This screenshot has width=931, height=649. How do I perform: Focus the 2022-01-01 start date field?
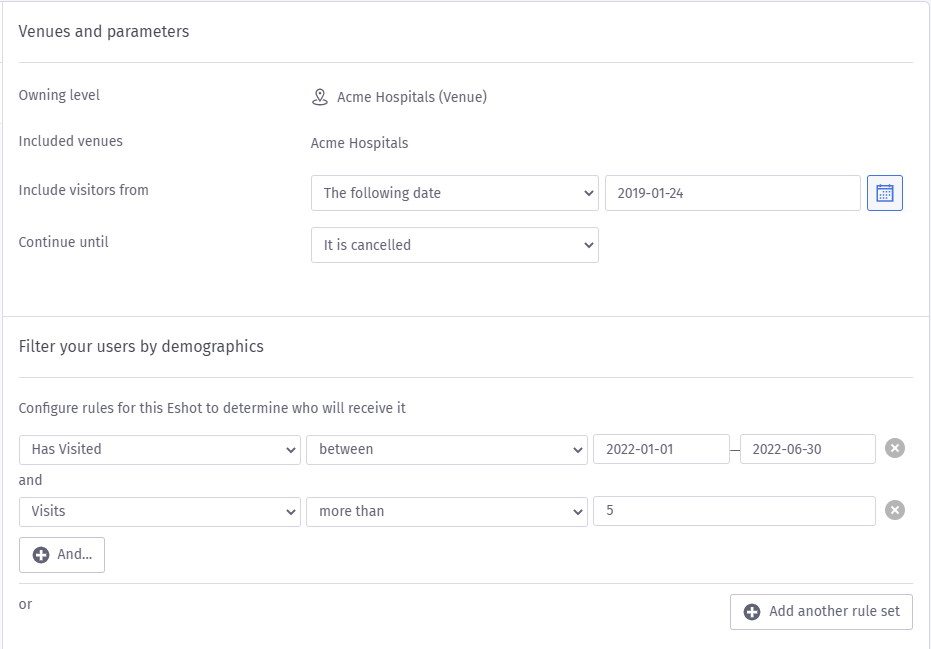661,449
